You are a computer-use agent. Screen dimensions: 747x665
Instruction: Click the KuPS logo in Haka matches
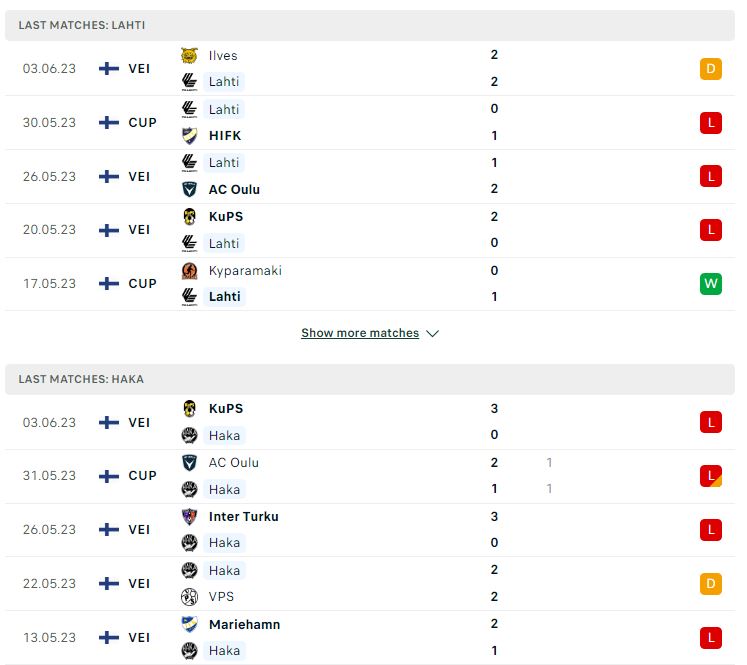[190, 409]
